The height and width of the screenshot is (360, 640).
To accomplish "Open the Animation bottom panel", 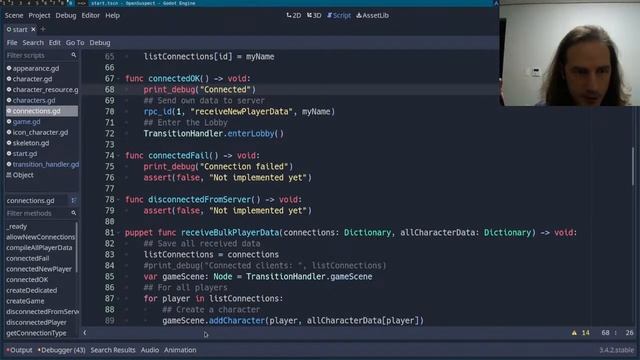I will point(180,350).
